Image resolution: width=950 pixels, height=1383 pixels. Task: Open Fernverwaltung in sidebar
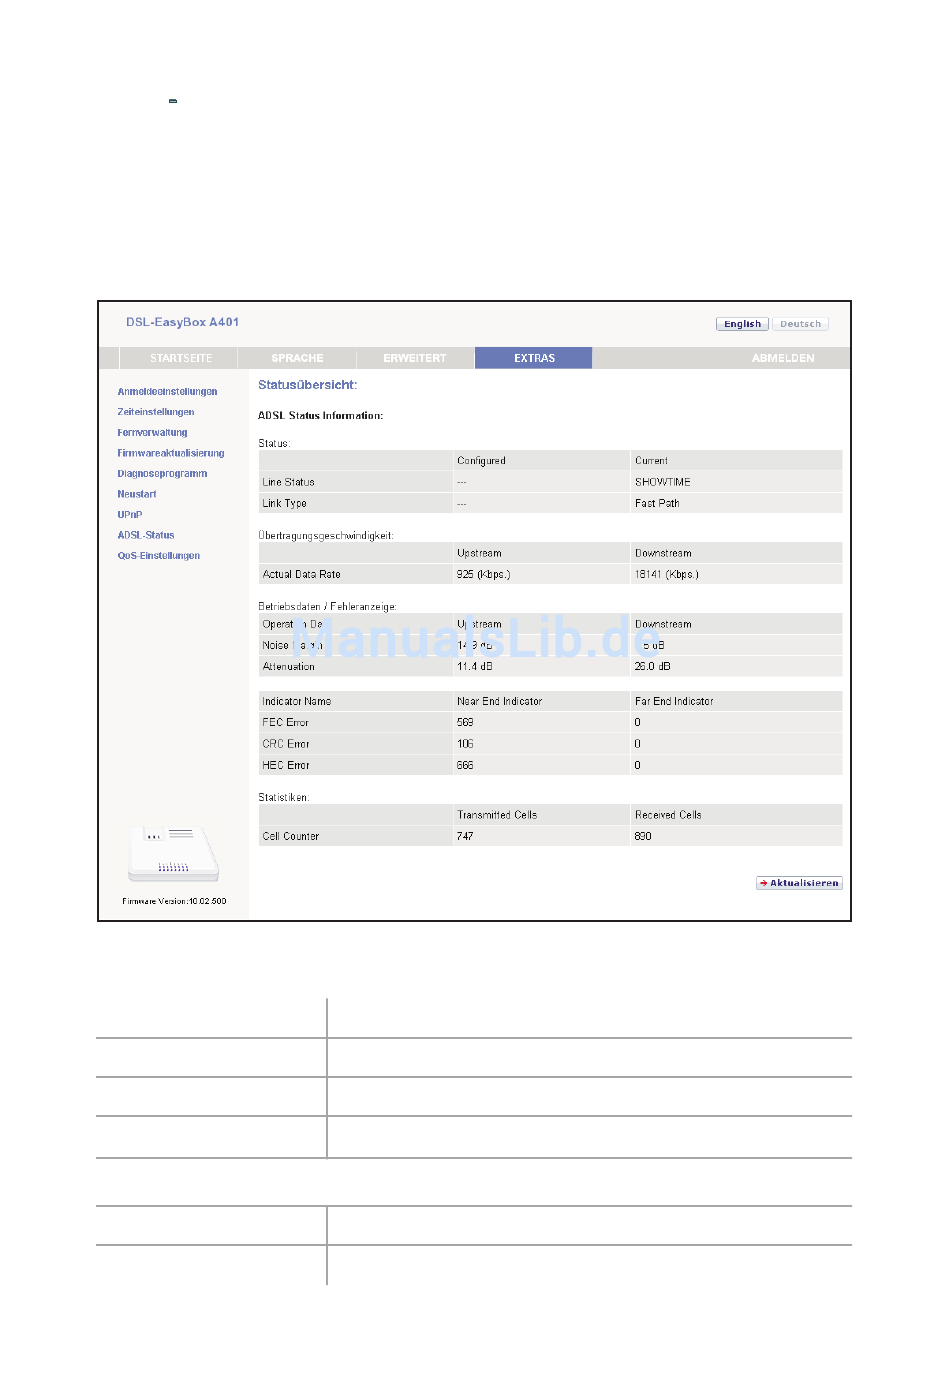(x=152, y=433)
